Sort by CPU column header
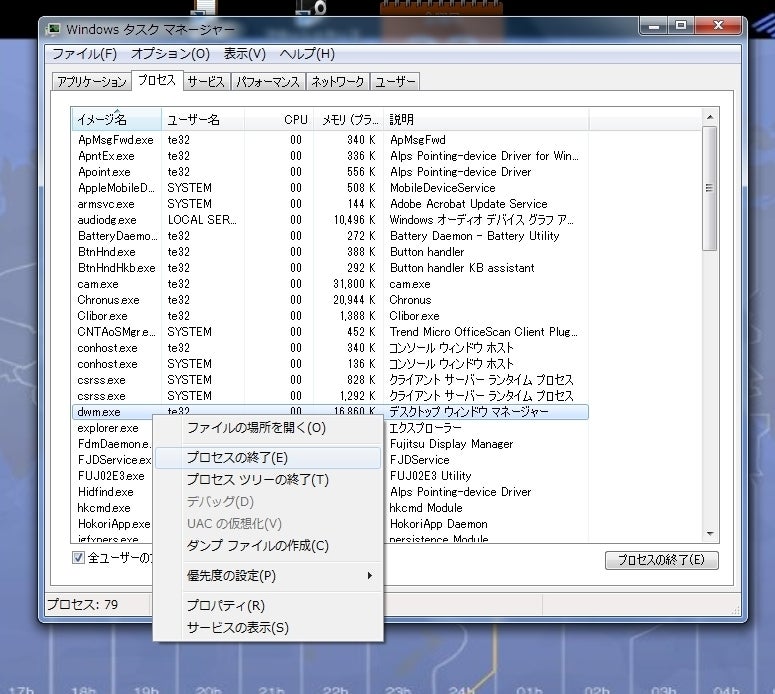775x694 pixels. 279,120
